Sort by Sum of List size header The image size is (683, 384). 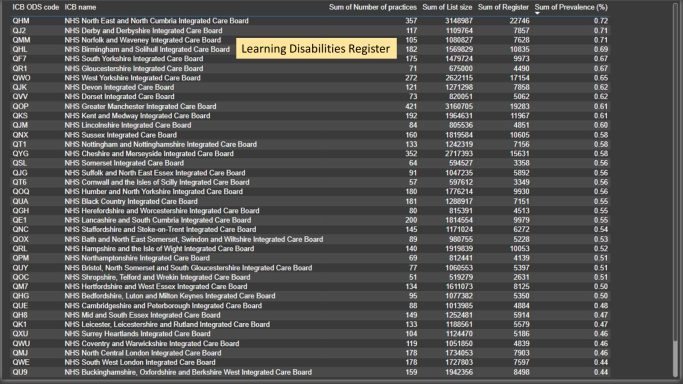[447, 7]
